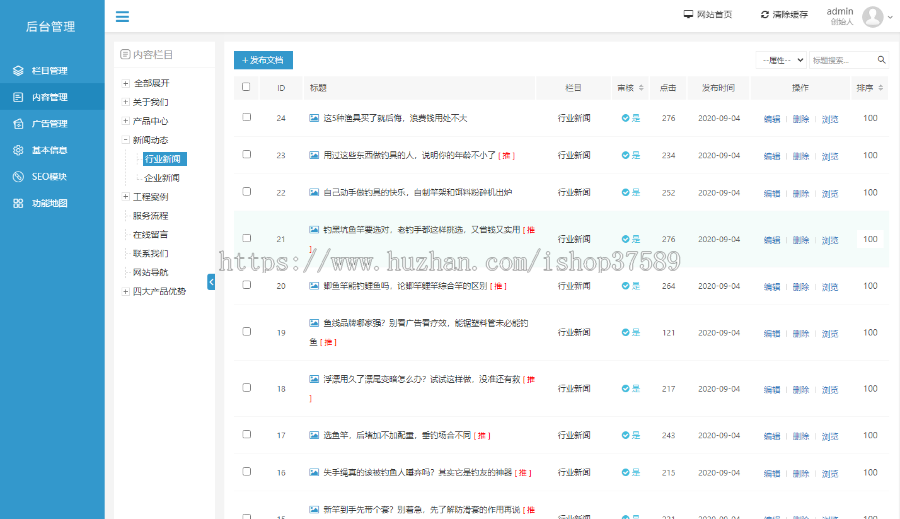The height and width of the screenshot is (519, 900).
Task: Click the search magnifier icon
Action: [882, 60]
